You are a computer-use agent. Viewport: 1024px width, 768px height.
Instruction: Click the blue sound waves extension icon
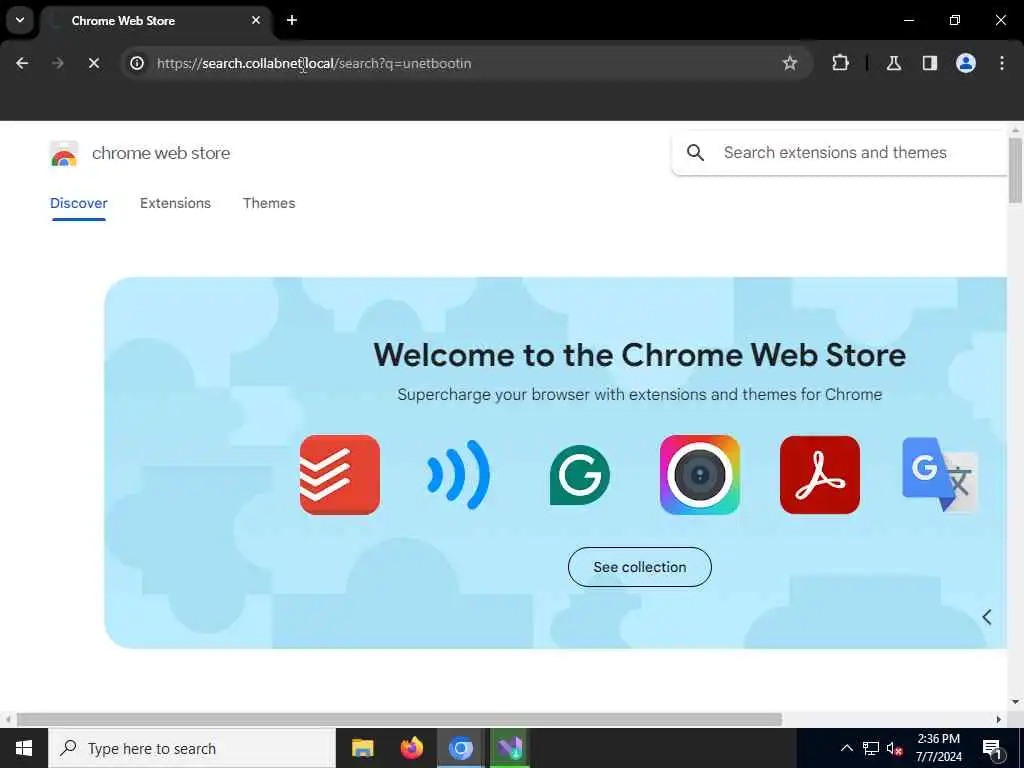pyautogui.click(x=458, y=475)
